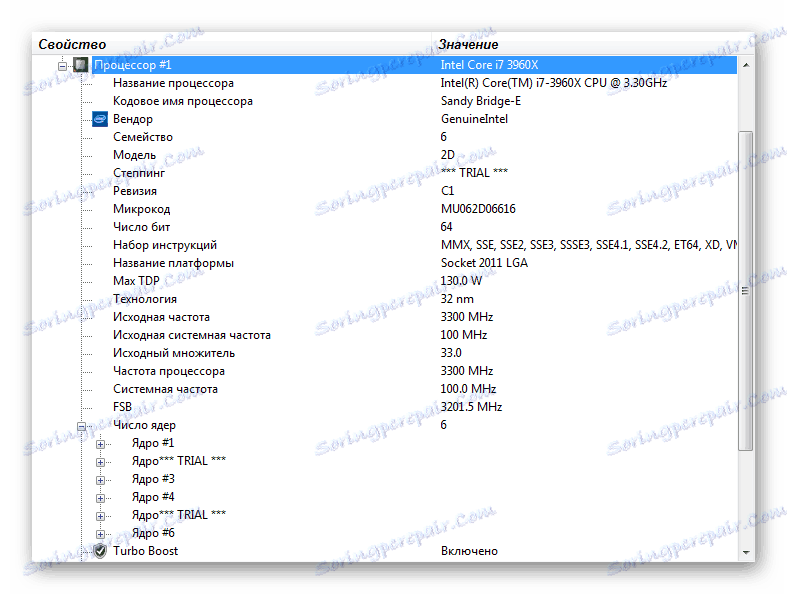This screenshot has width=787, height=594.
Task: Click the value C1 for Ревизия
Action: pos(448,191)
